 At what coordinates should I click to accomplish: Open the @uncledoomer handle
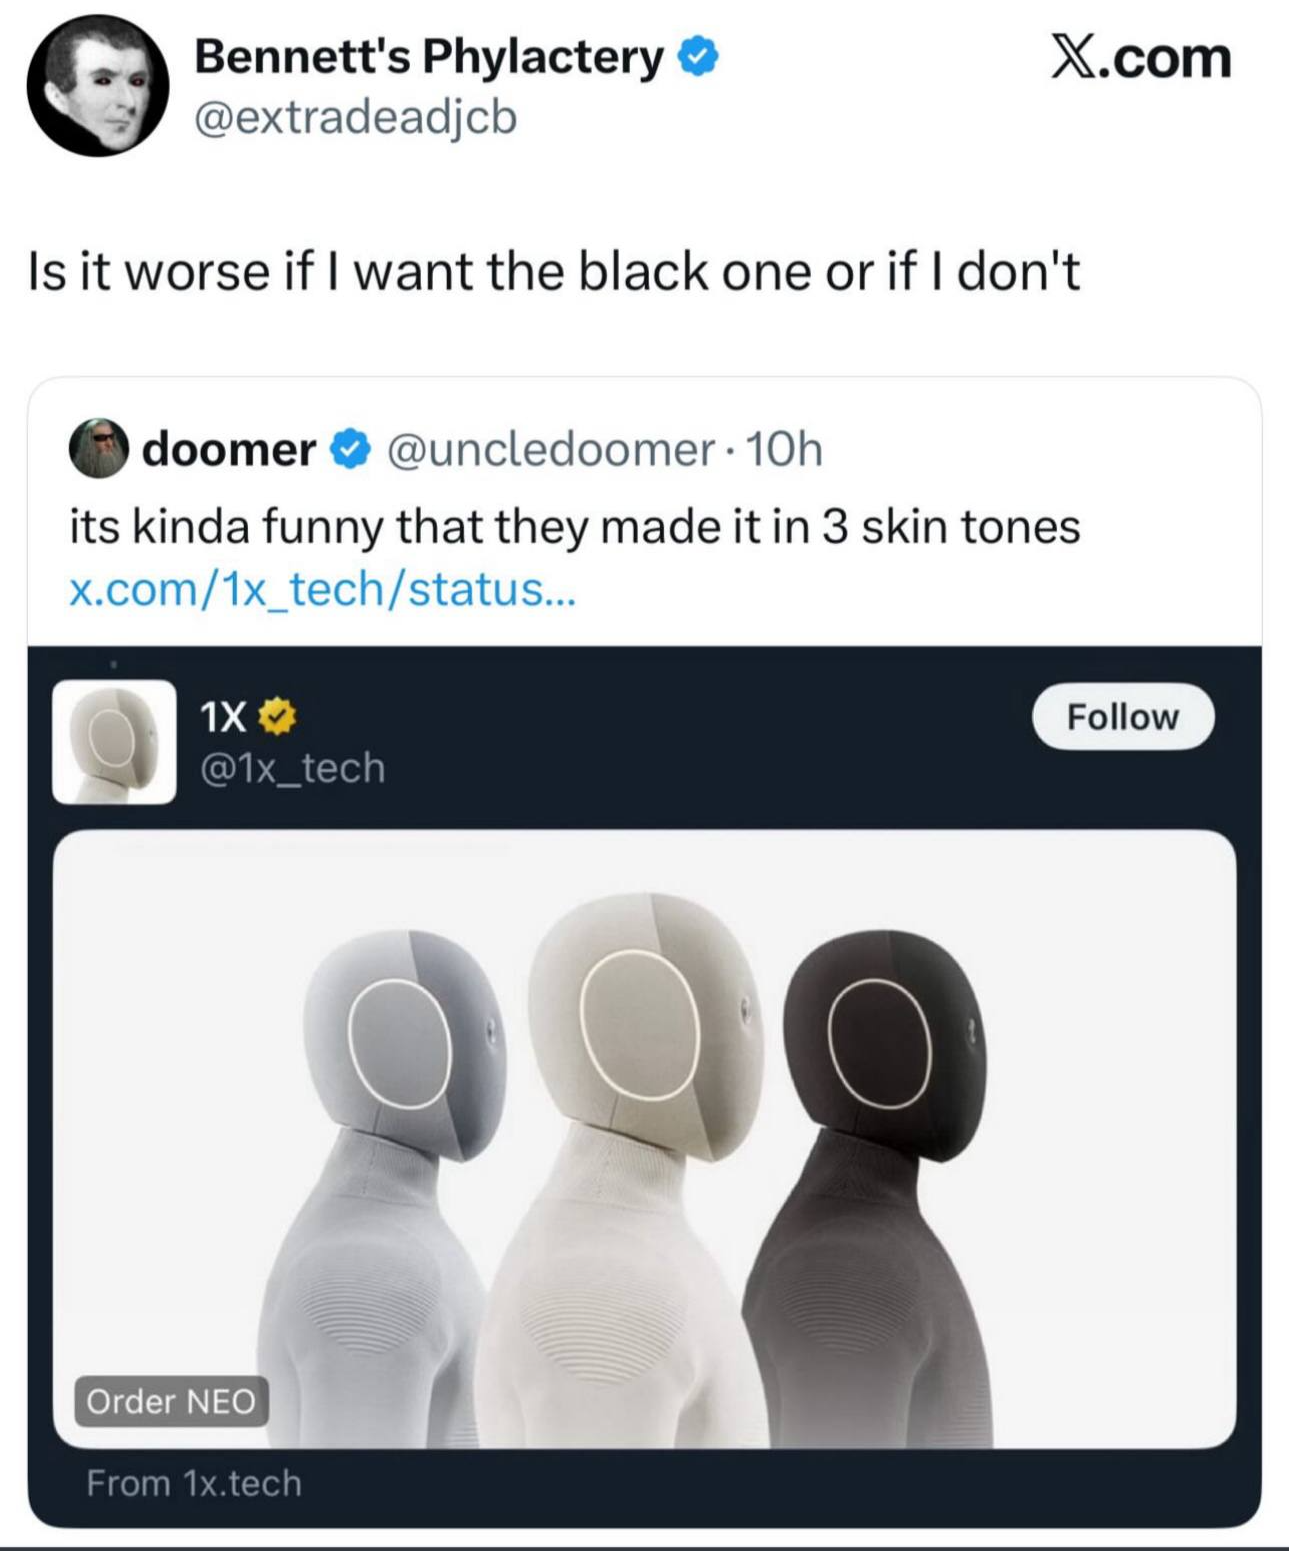tap(550, 450)
